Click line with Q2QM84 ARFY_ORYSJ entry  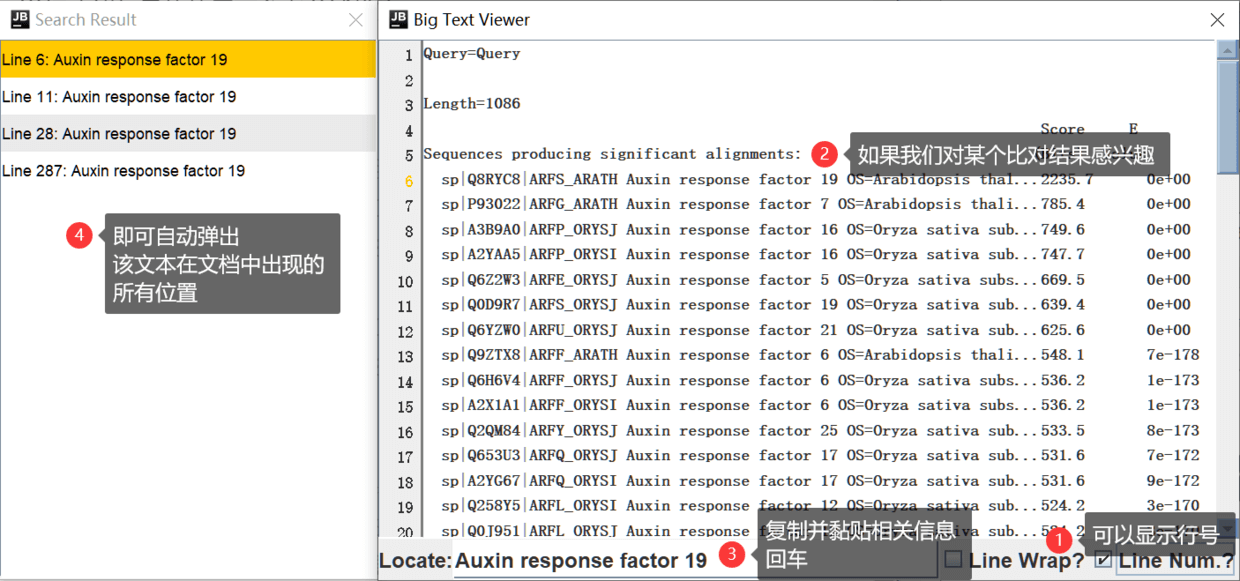[x=820, y=431]
